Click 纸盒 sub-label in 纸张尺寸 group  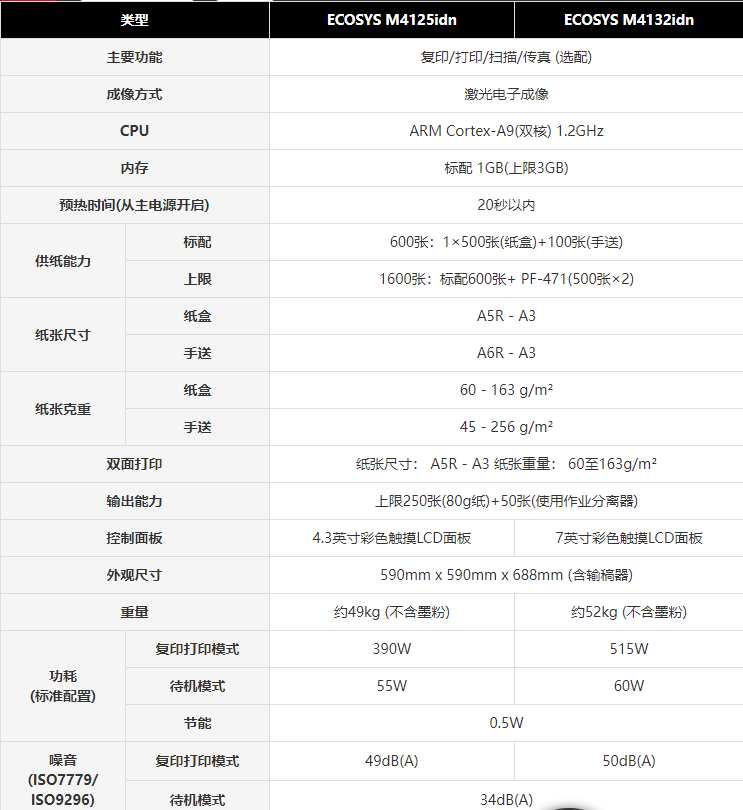click(x=197, y=316)
